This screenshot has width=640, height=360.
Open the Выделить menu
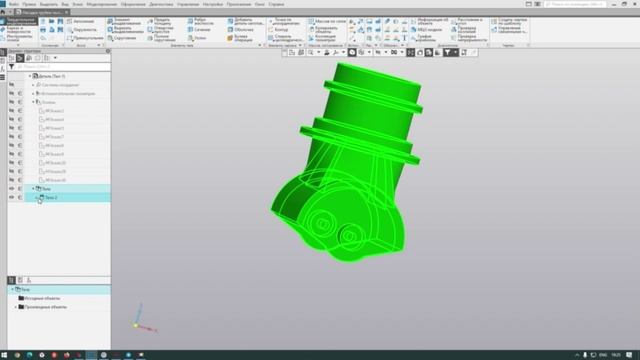point(49,4)
